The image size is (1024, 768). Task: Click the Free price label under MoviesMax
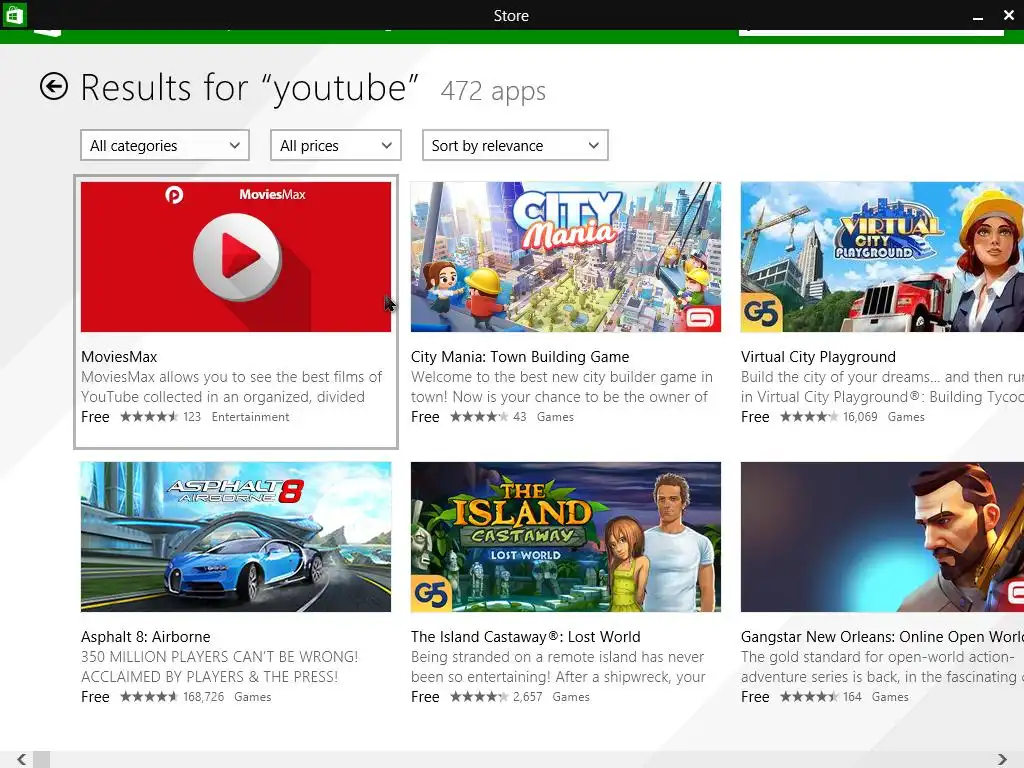point(95,417)
